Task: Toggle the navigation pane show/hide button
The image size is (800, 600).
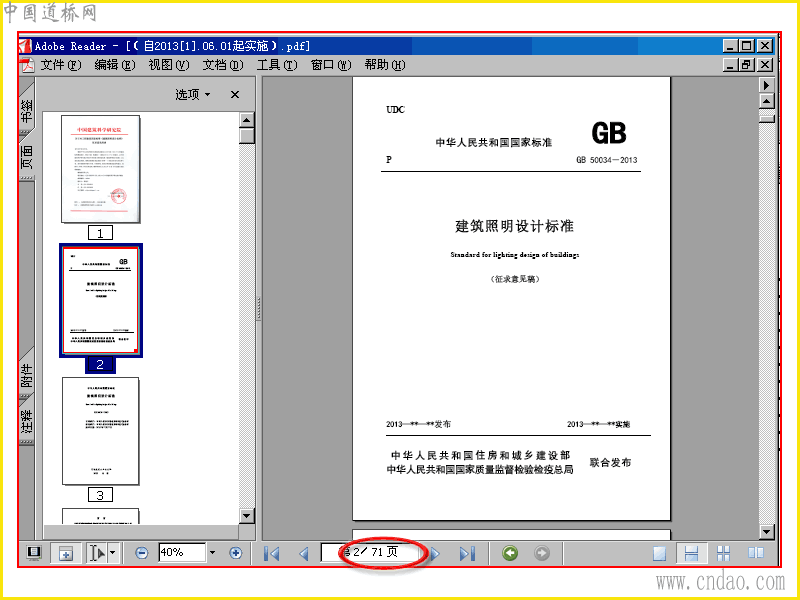Action: 34,553
